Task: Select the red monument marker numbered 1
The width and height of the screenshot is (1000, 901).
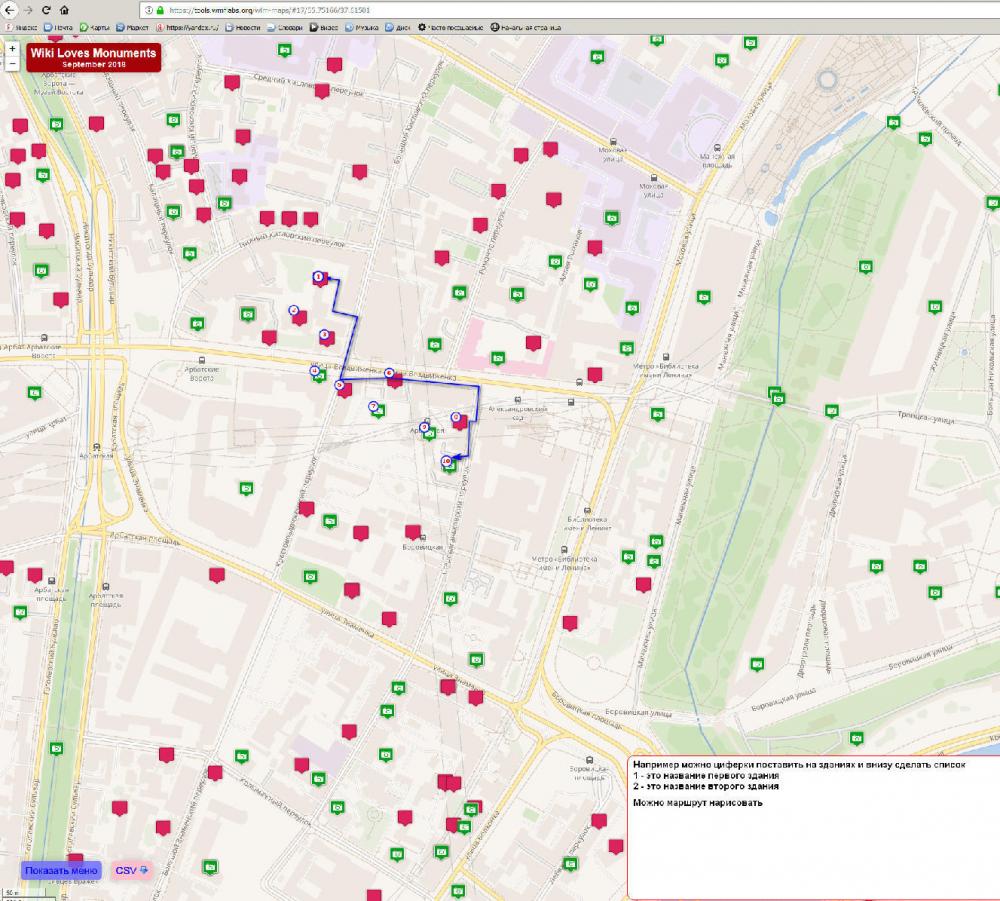Action: pos(321,279)
